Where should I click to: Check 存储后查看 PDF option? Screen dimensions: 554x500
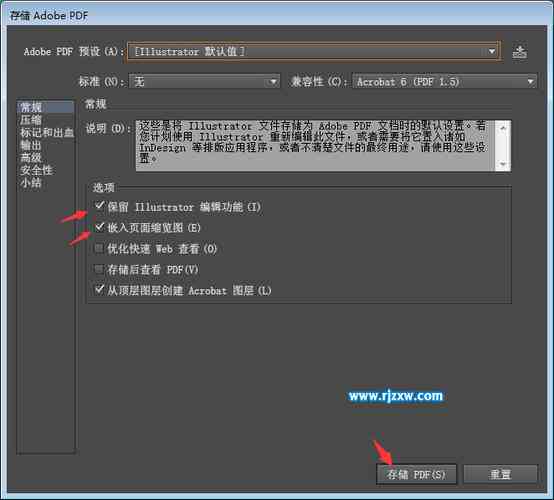[x=99, y=270]
